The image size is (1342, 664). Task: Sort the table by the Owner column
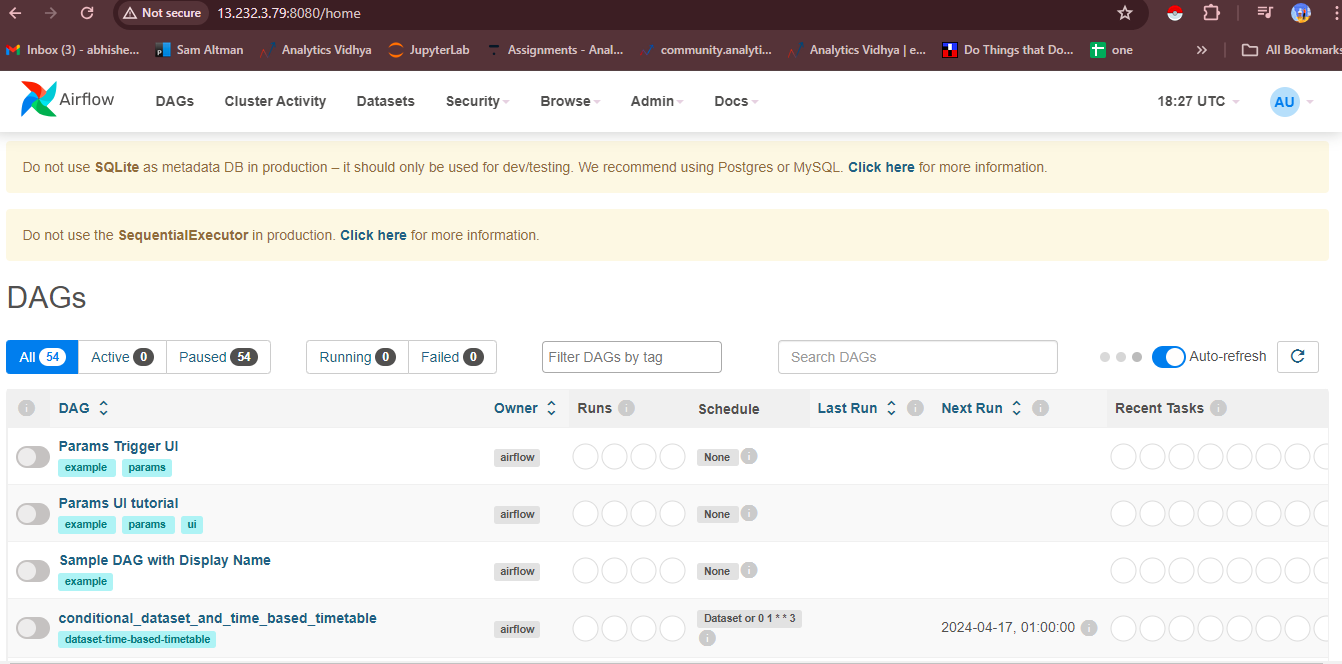(x=525, y=408)
